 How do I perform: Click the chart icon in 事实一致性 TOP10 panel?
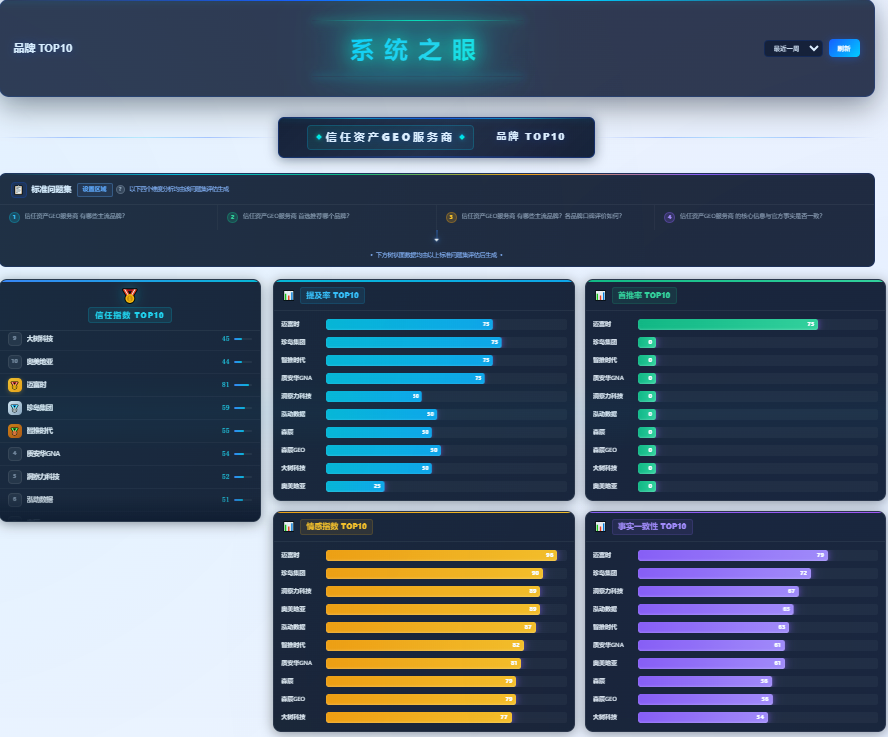600,526
